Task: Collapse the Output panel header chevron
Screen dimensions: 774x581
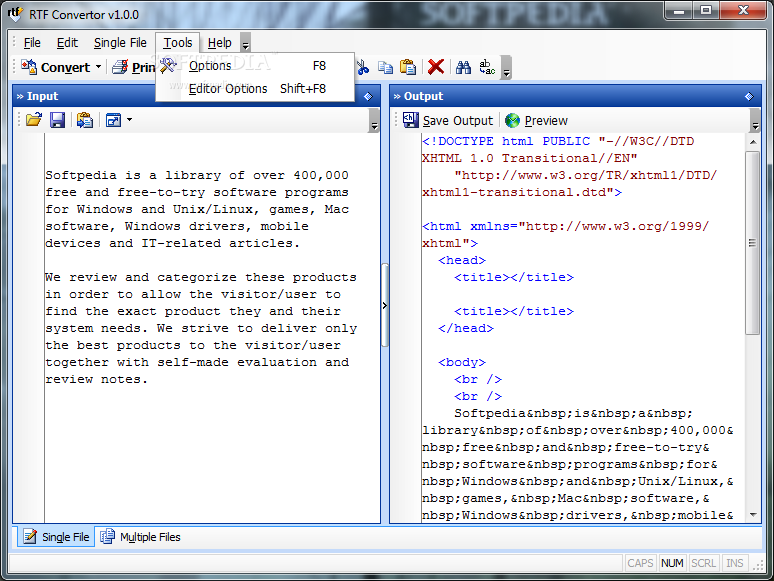Action: [397, 96]
